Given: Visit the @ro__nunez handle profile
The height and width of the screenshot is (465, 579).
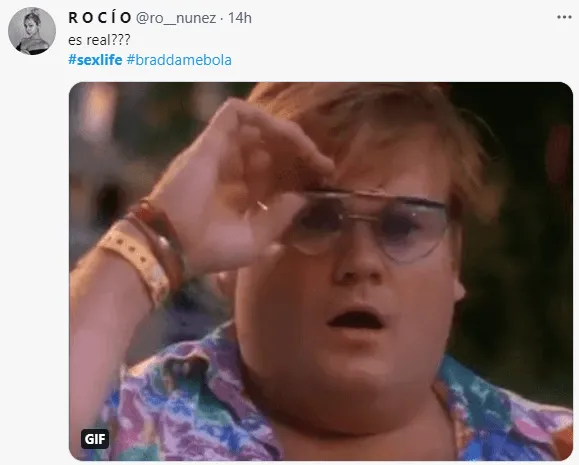Looking at the screenshot, I should (x=176, y=18).
